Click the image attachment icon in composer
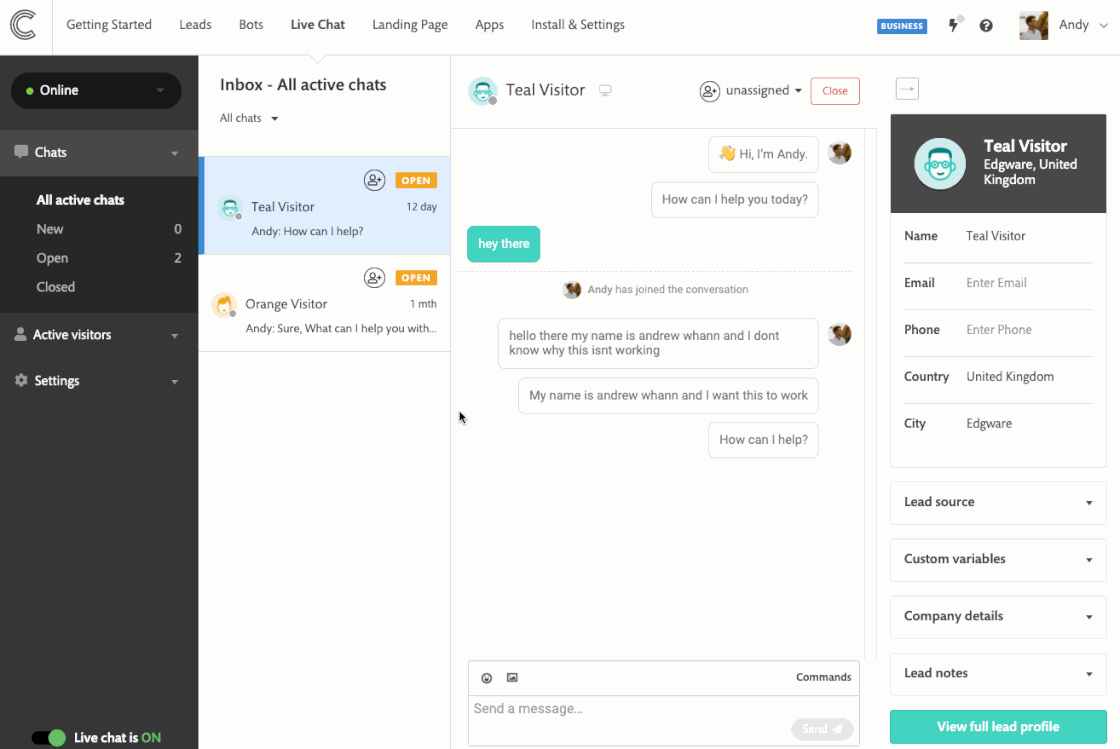Viewport: 1120px width, 749px height. pyautogui.click(x=512, y=678)
